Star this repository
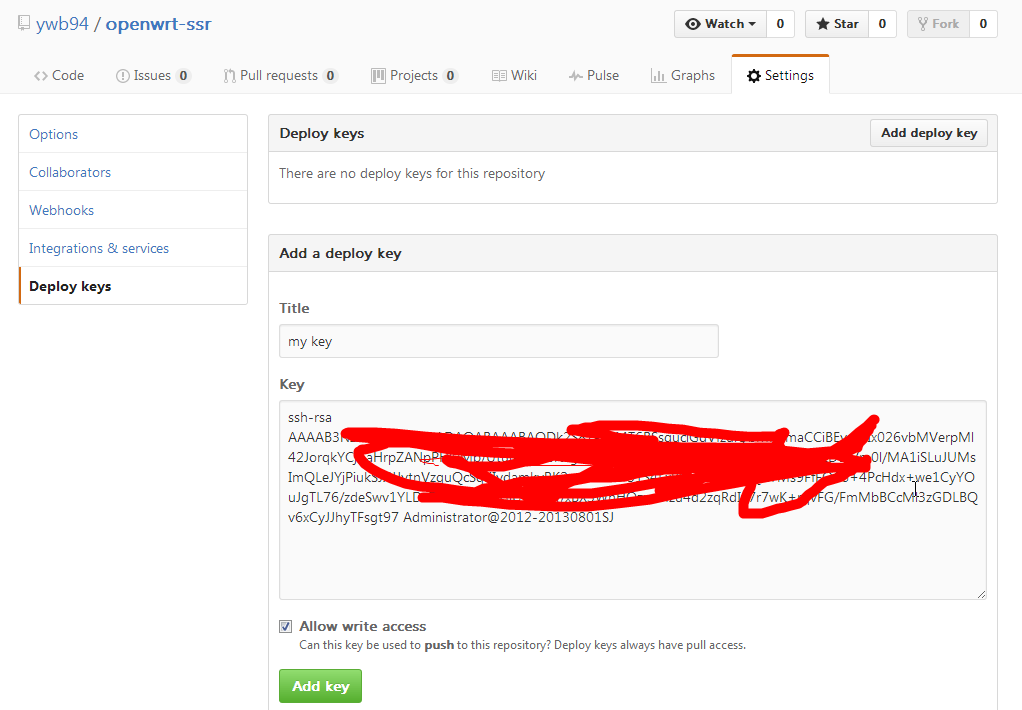 [x=837, y=24]
